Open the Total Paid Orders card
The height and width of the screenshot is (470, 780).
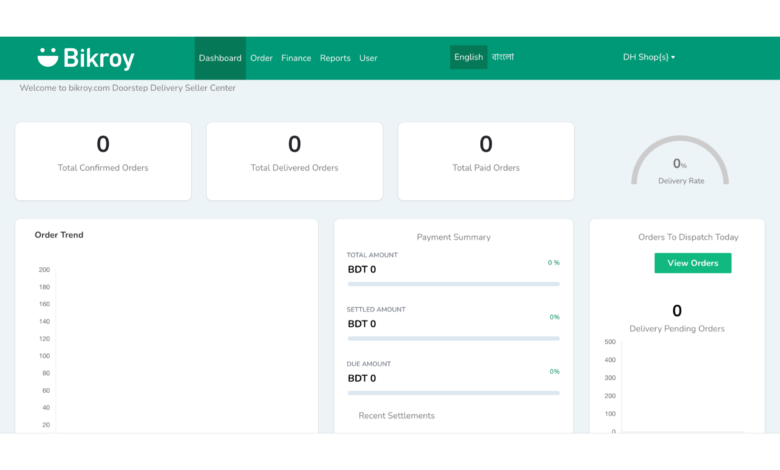click(x=486, y=162)
